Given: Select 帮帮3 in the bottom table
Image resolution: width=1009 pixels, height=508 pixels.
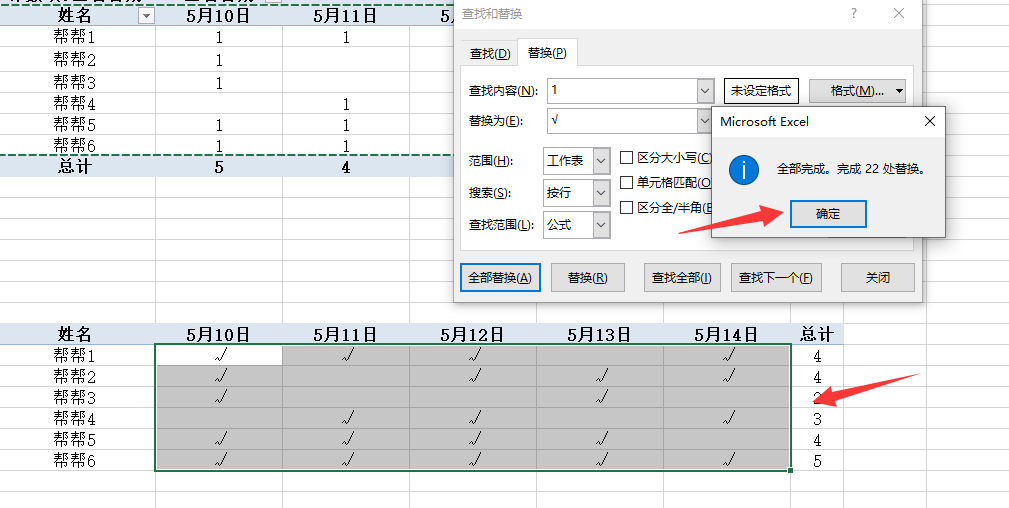Looking at the screenshot, I should pos(75,397).
